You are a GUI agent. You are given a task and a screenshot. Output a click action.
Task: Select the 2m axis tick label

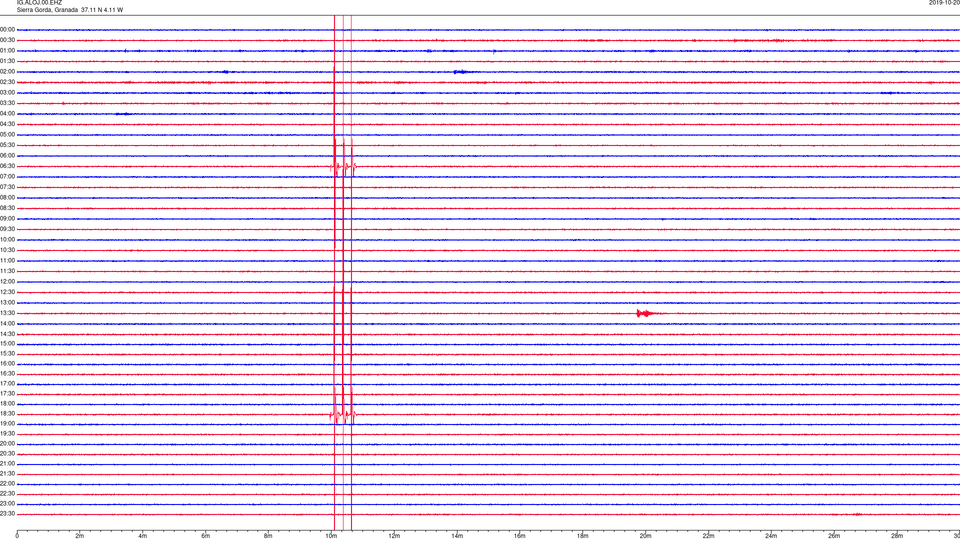80,536
